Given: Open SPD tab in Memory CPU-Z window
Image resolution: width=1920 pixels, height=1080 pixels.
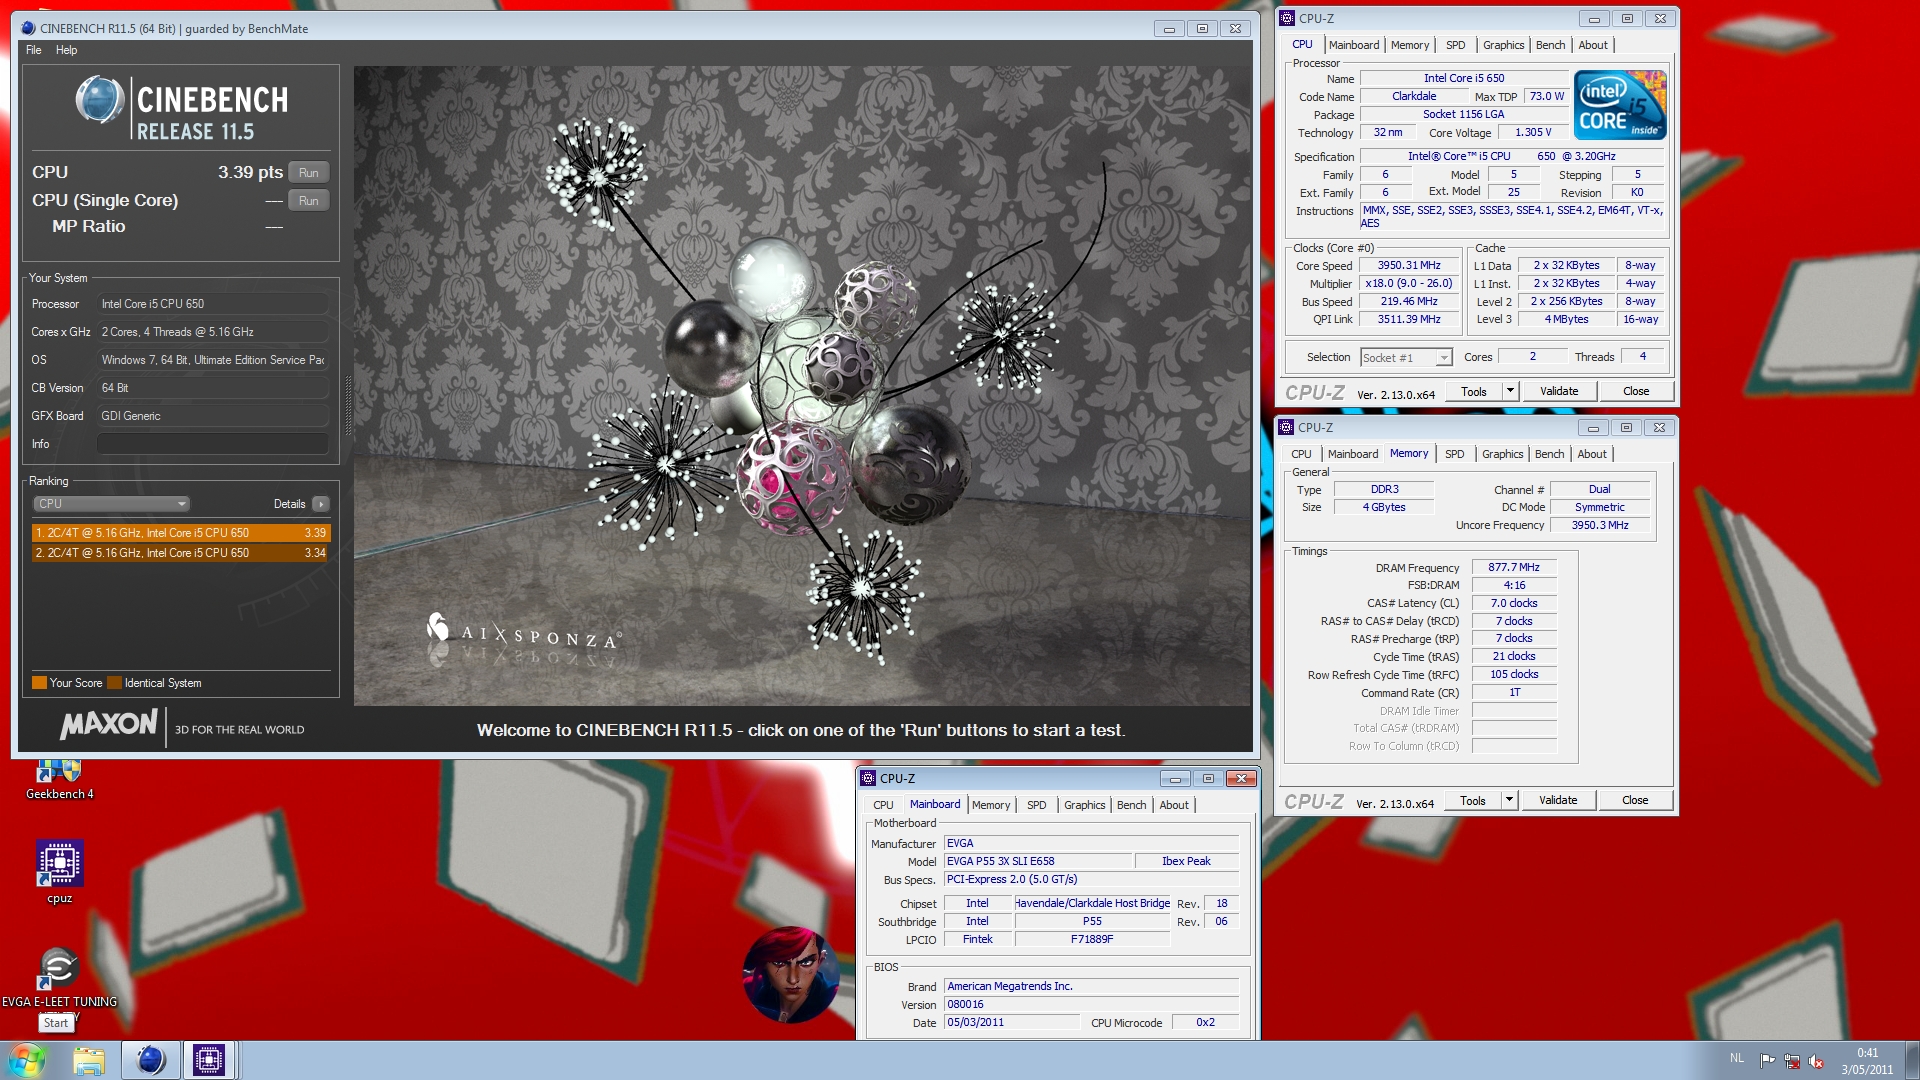Looking at the screenshot, I should coord(1454,454).
